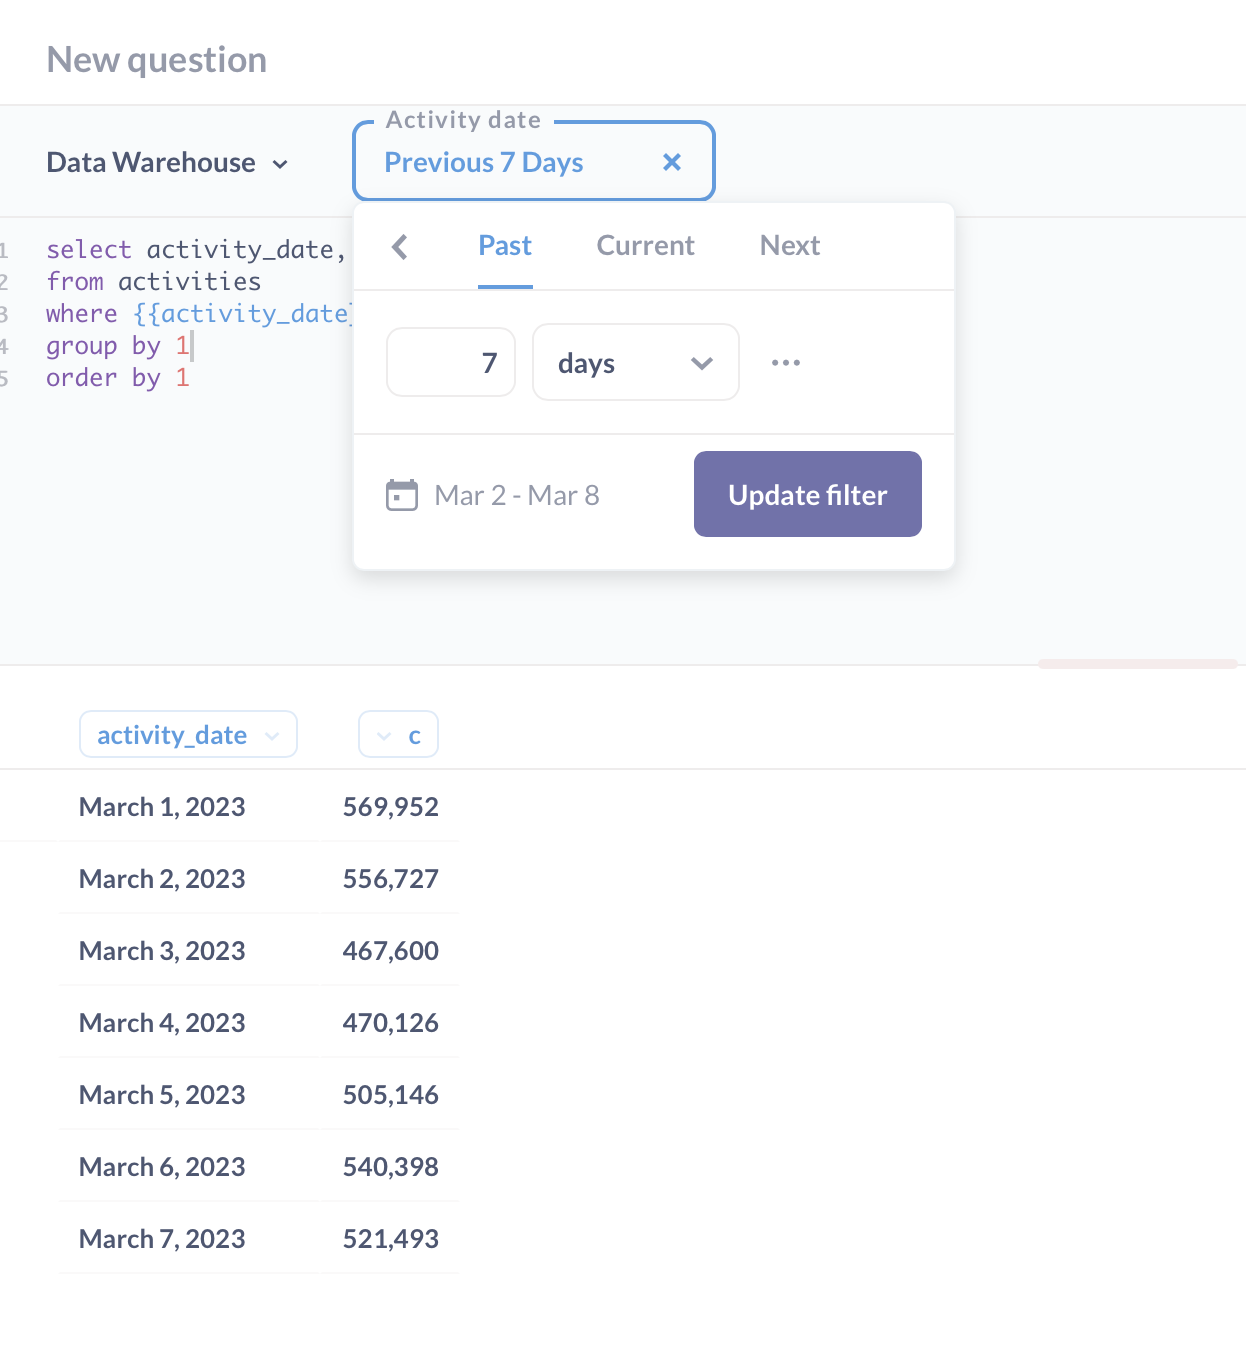Viewport: 1246px width, 1362px height.
Task: Switch to the Current tab
Action: [x=645, y=246]
